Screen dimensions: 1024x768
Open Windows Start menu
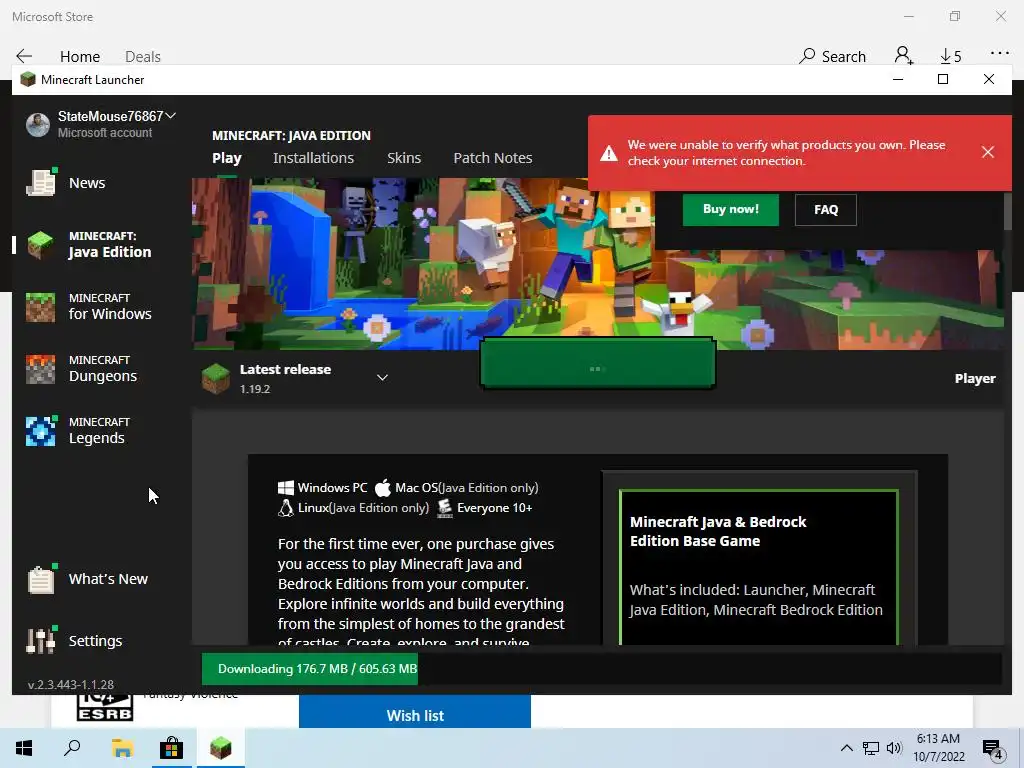(24, 748)
